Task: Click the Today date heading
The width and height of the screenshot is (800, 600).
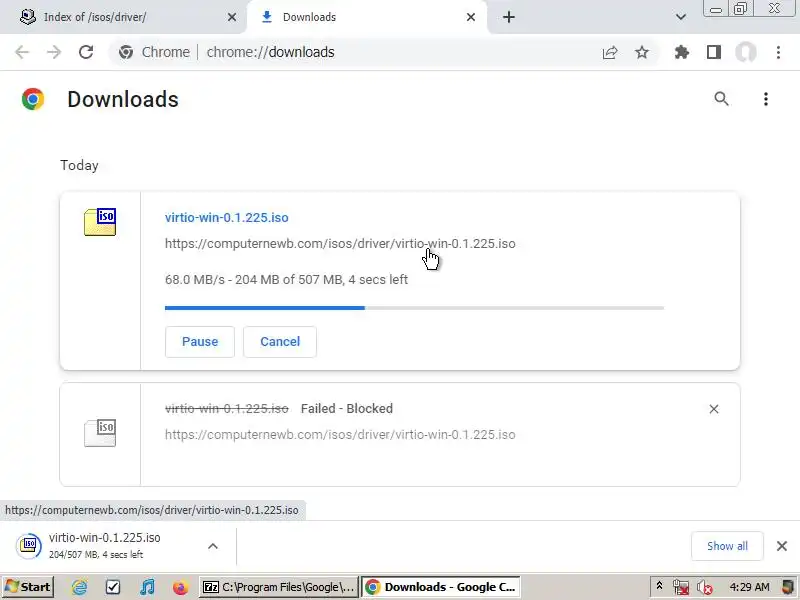Action: click(x=79, y=165)
